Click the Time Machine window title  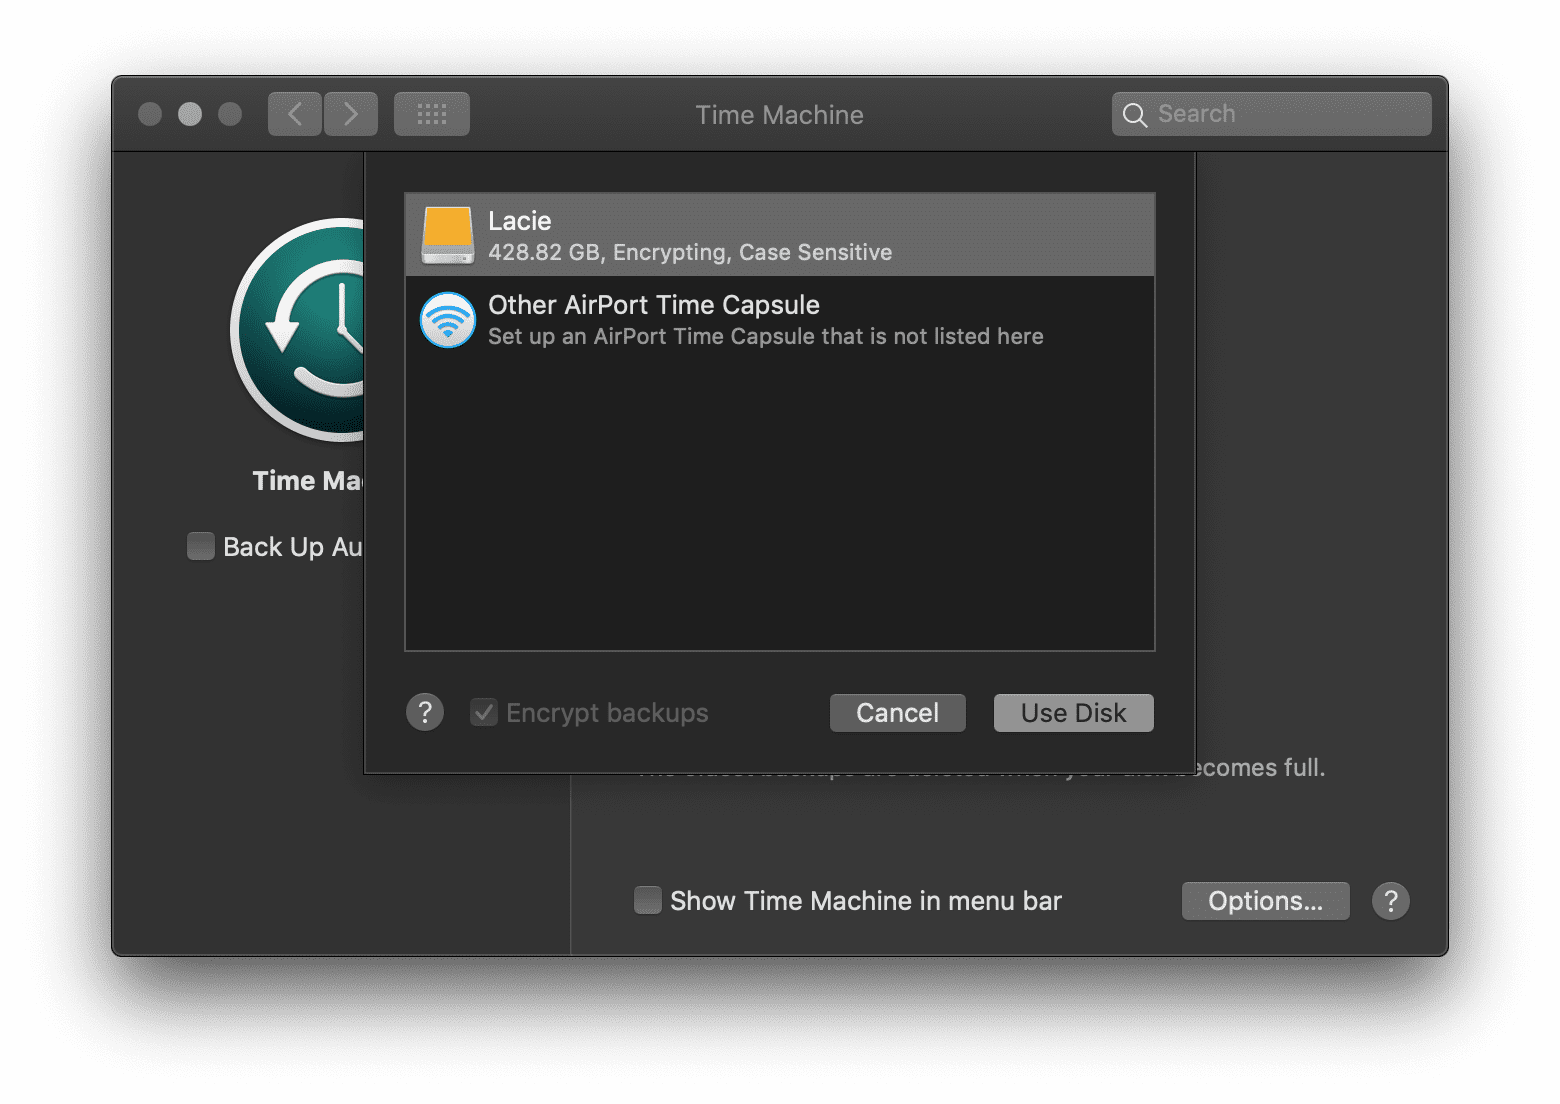coord(779,114)
